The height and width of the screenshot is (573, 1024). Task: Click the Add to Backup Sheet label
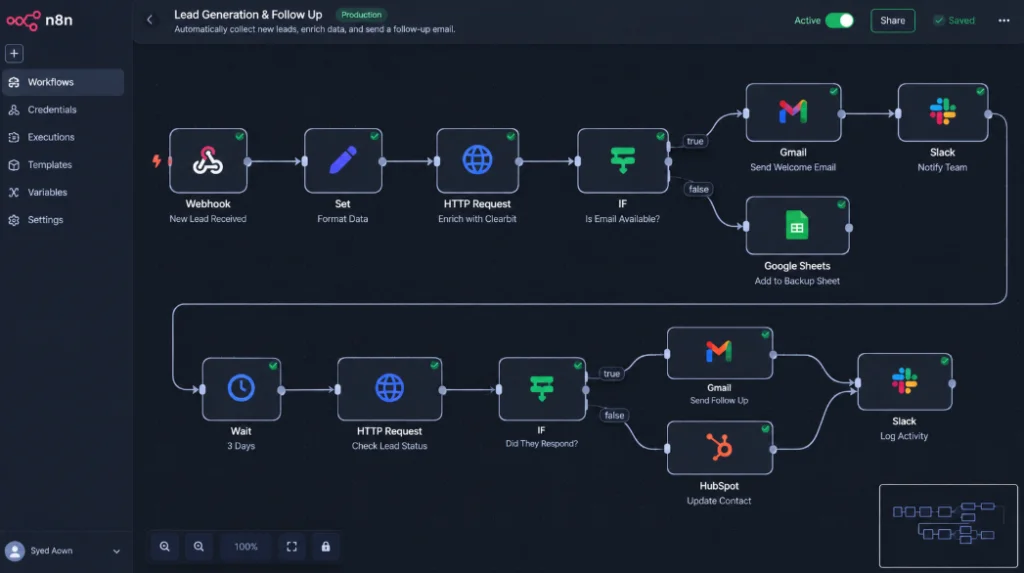tap(797, 281)
